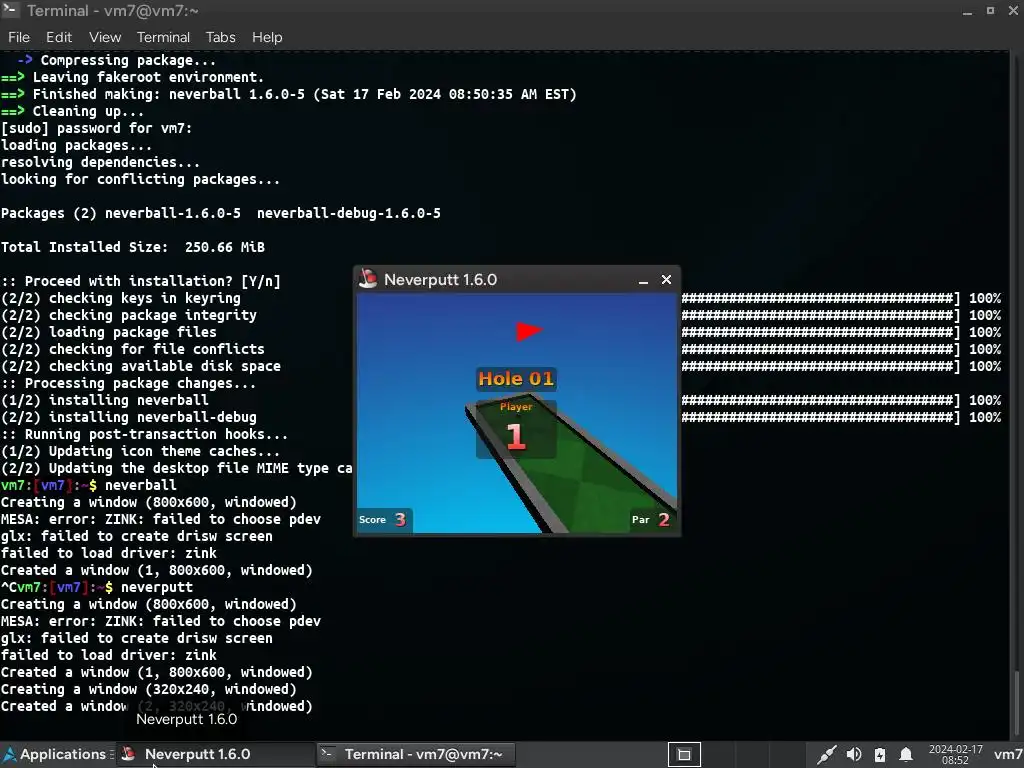This screenshot has height=768, width=1024.
Task: Click the 'Finished making: neverball 1.6.0-5' line
Action: click(289, 94)
